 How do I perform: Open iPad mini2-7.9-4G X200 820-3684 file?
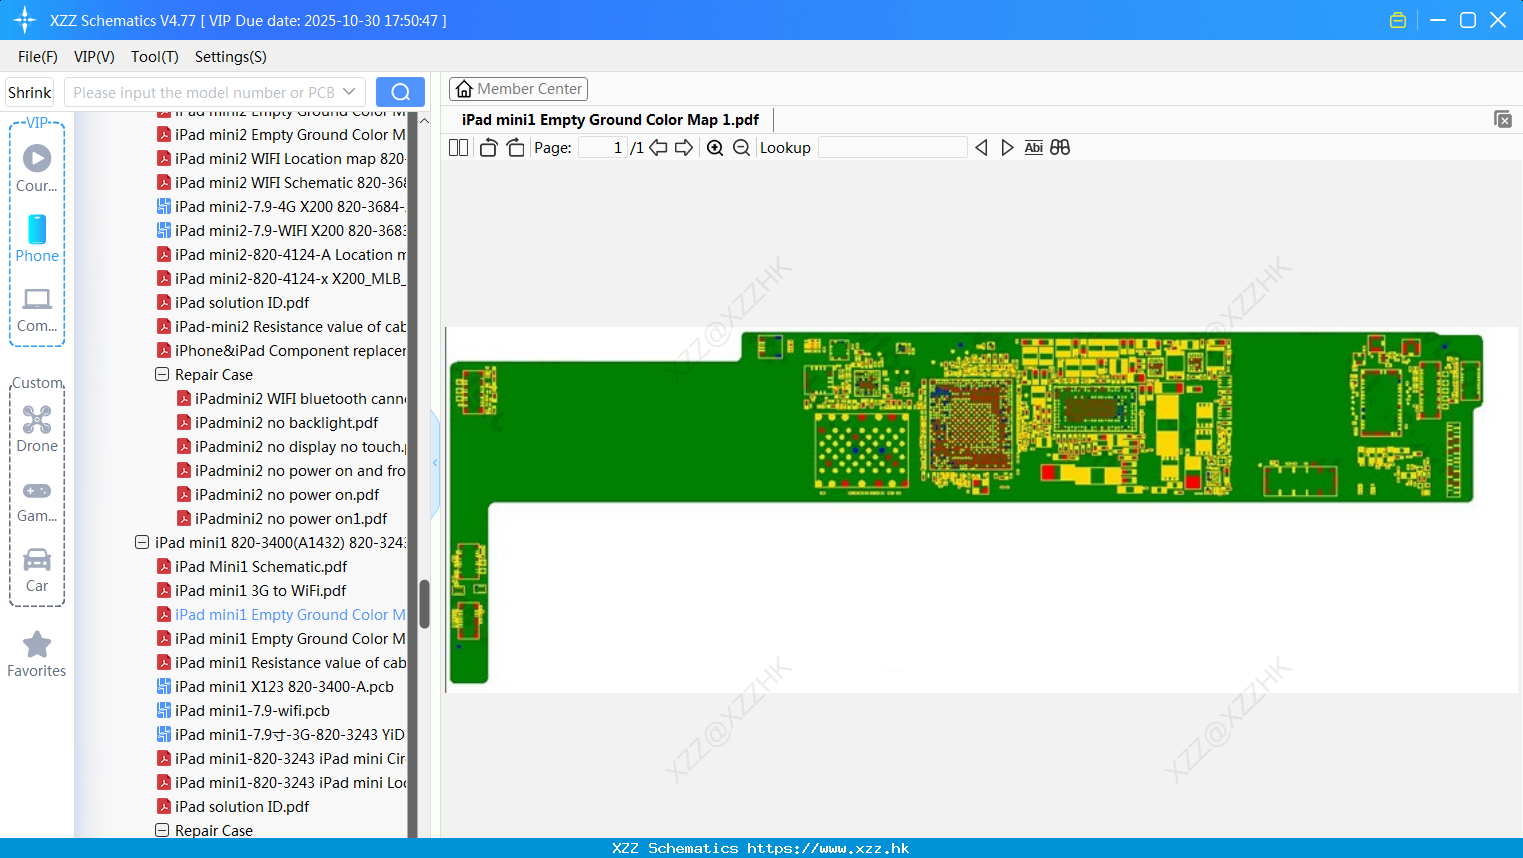click(282, 207)
